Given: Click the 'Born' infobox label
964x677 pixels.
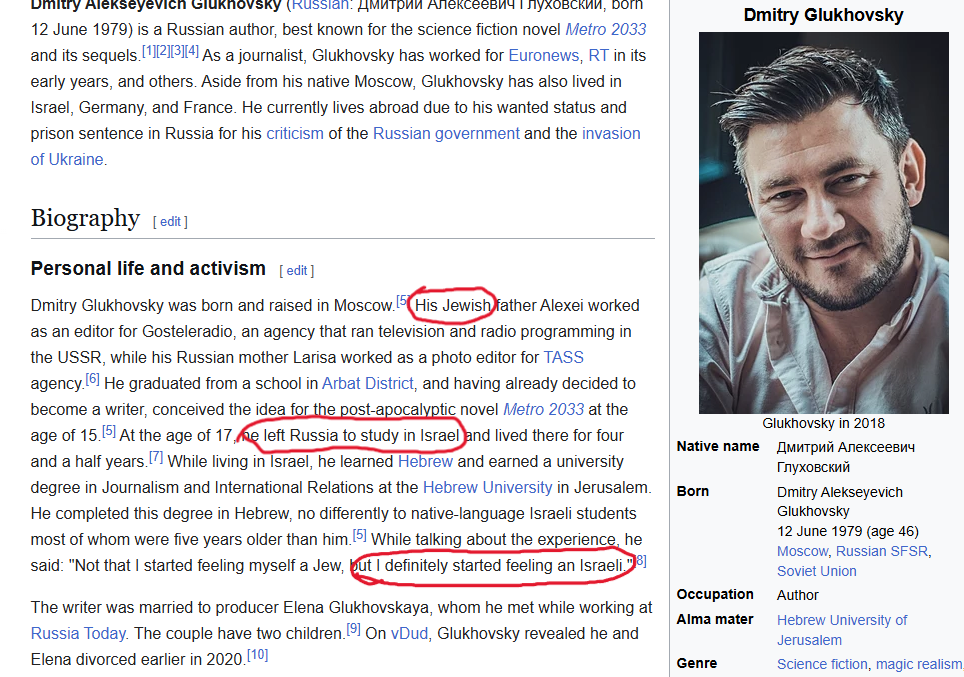Looking at the screenshot, I should coord(692,491).
